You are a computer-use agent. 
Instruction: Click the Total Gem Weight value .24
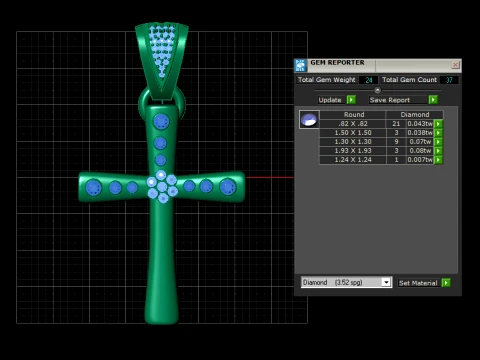[368, 80]
